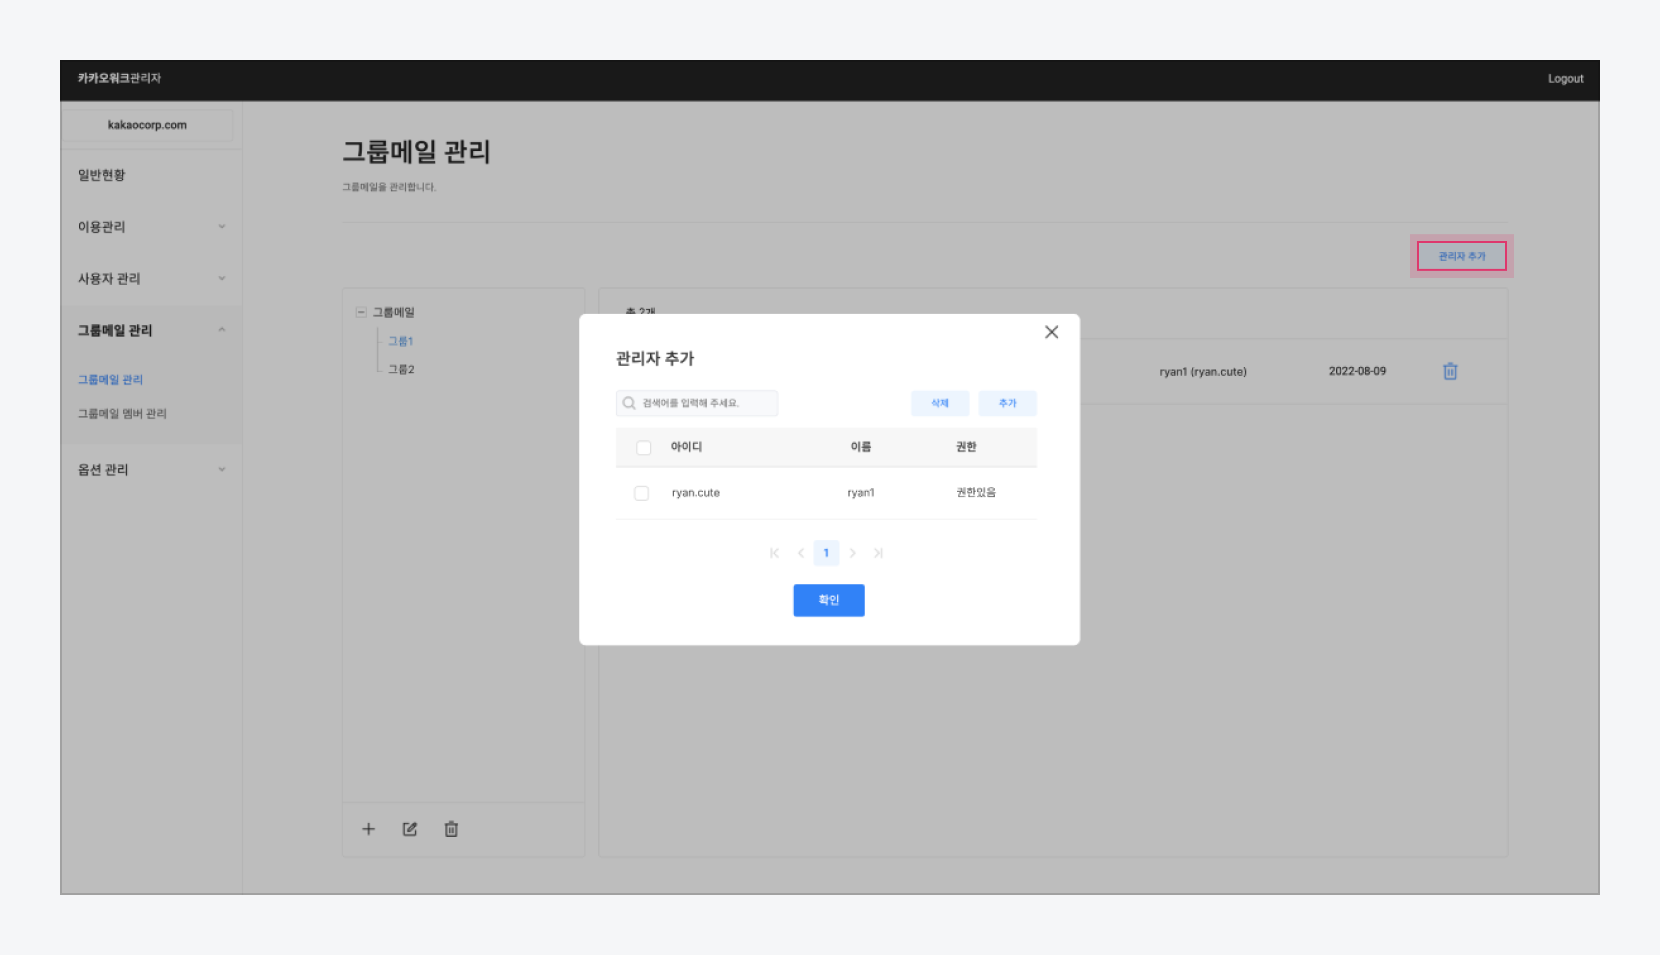This screenshot has width=1660, height=956.
Task: Go to previous page arrow
Action: 800,553
